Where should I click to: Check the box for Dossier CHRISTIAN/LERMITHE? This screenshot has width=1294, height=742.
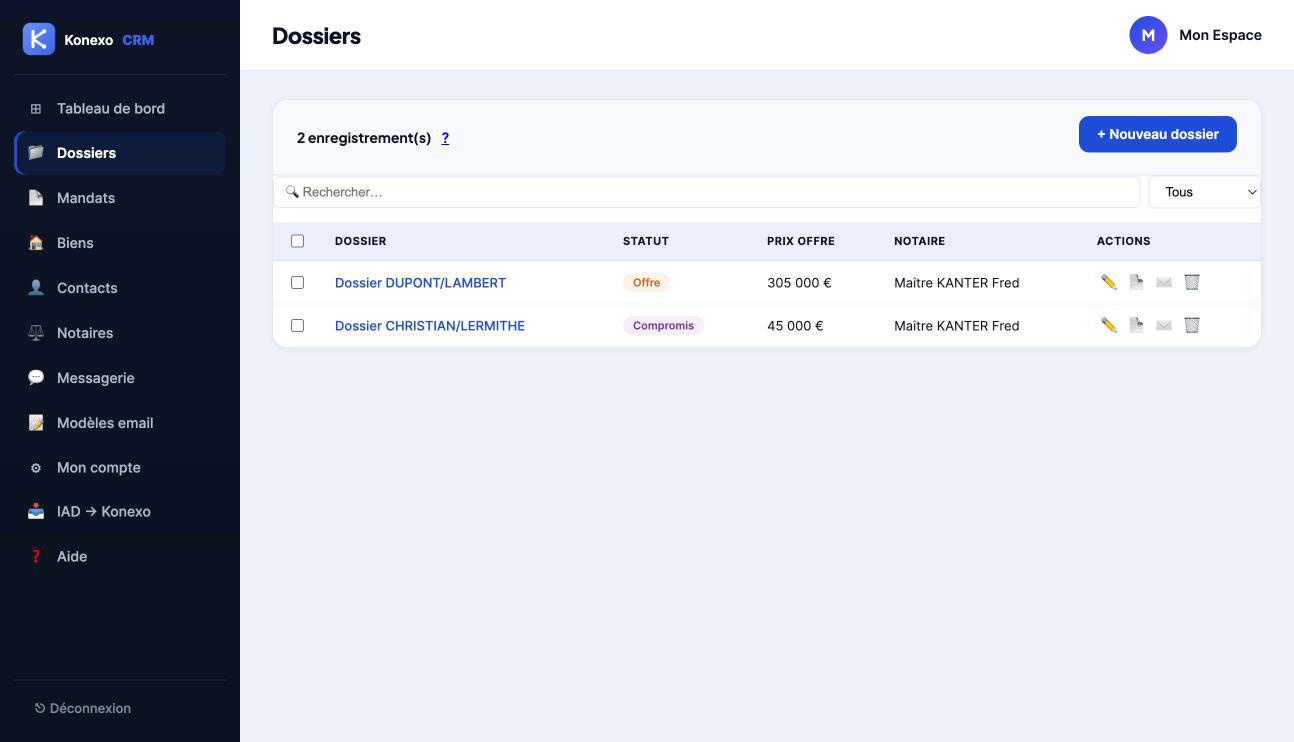click(x=297, y=326)
